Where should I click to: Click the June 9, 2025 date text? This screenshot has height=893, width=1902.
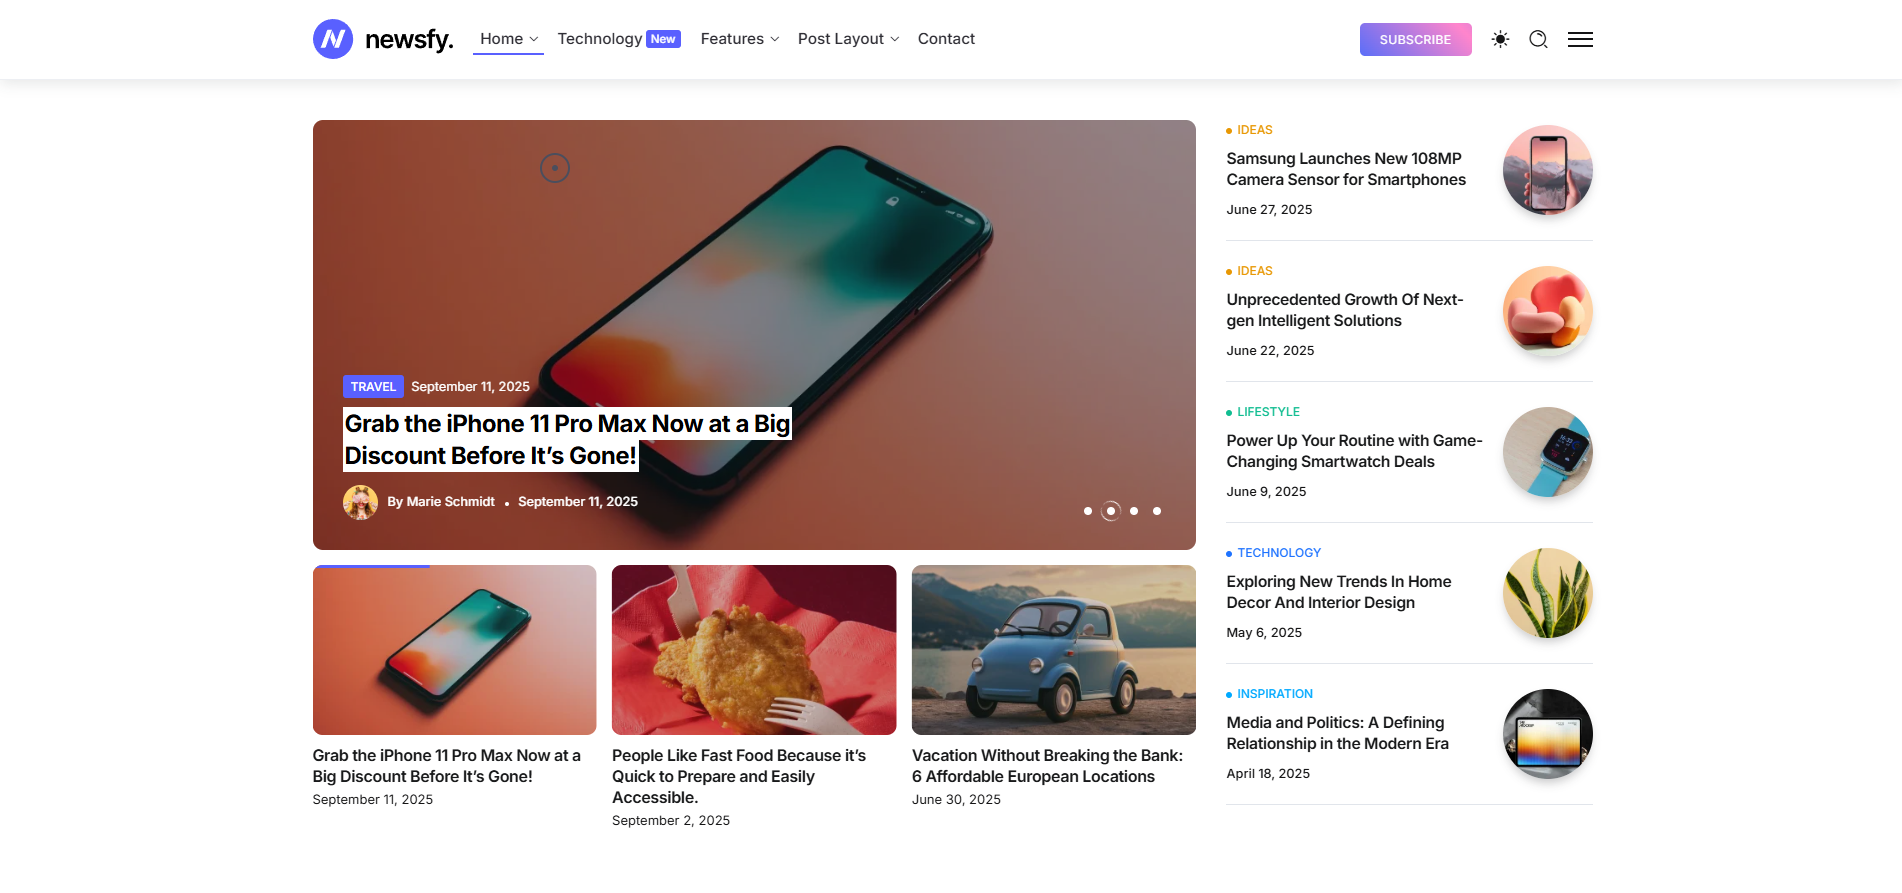click(1266, 492)
